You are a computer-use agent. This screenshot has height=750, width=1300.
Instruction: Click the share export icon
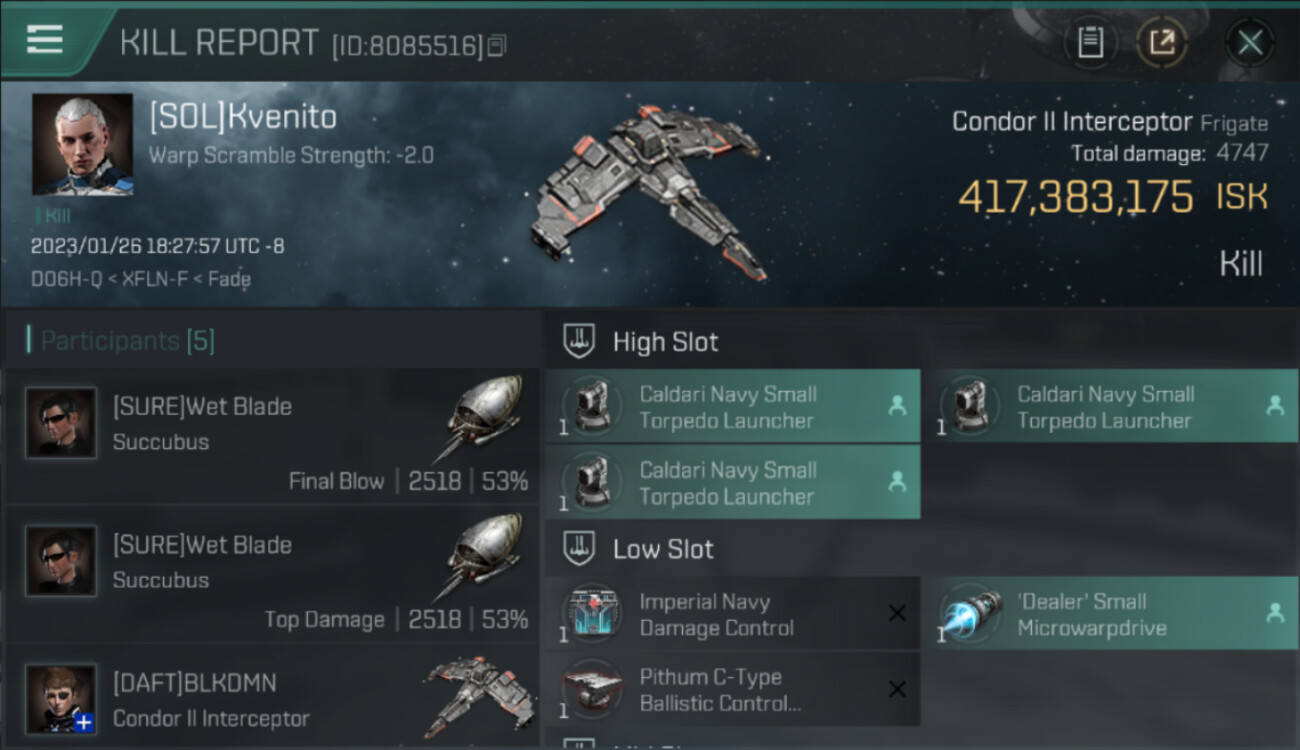[1162, 43]
